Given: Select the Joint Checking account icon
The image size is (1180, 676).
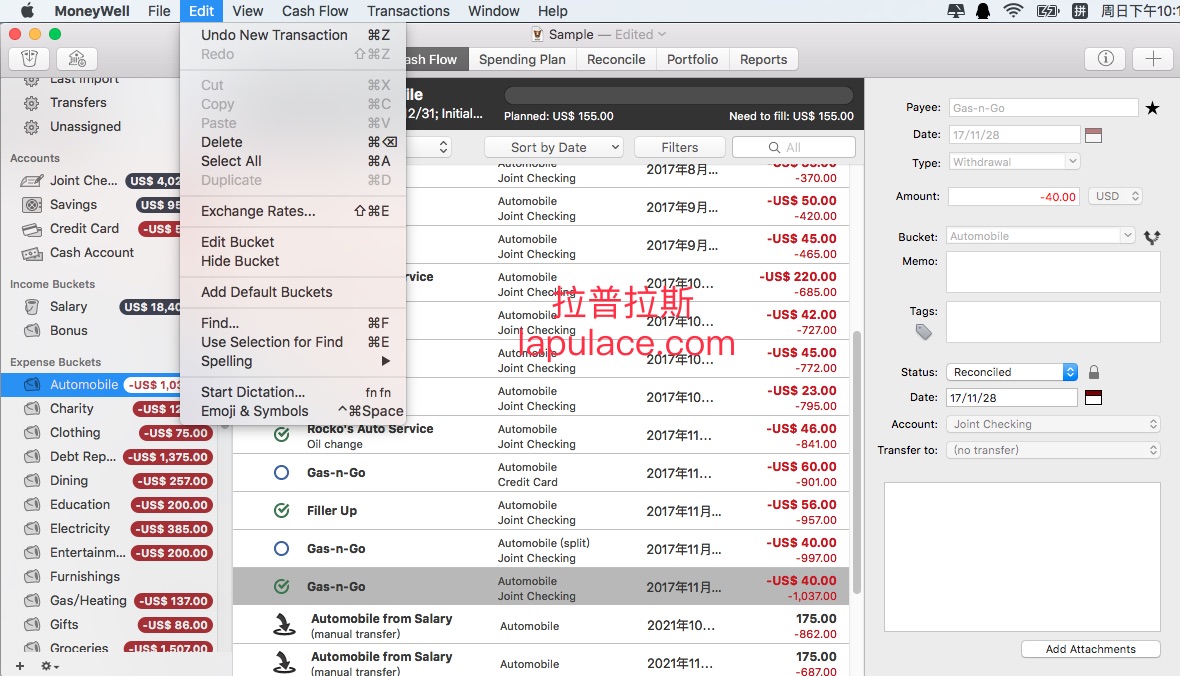Looking at the screenshot, I should click(x=32, y=181).
